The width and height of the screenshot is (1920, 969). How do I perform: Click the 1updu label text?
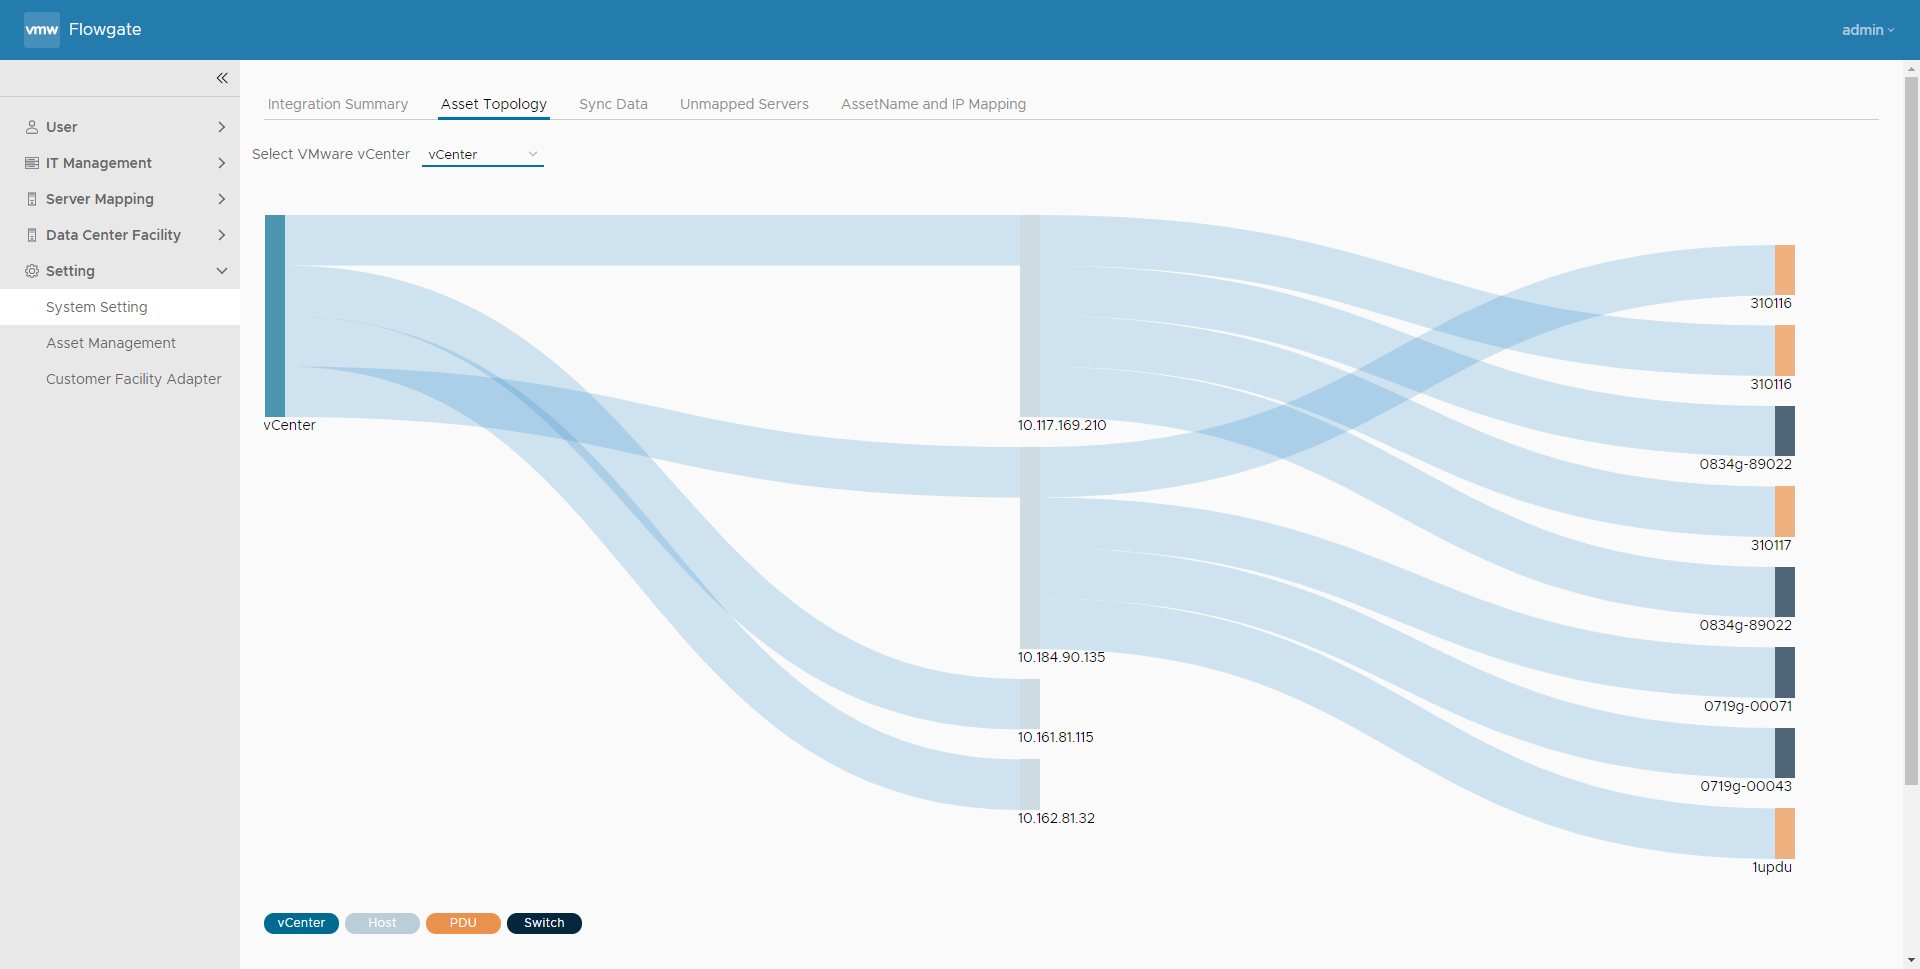pos(1772,867)
